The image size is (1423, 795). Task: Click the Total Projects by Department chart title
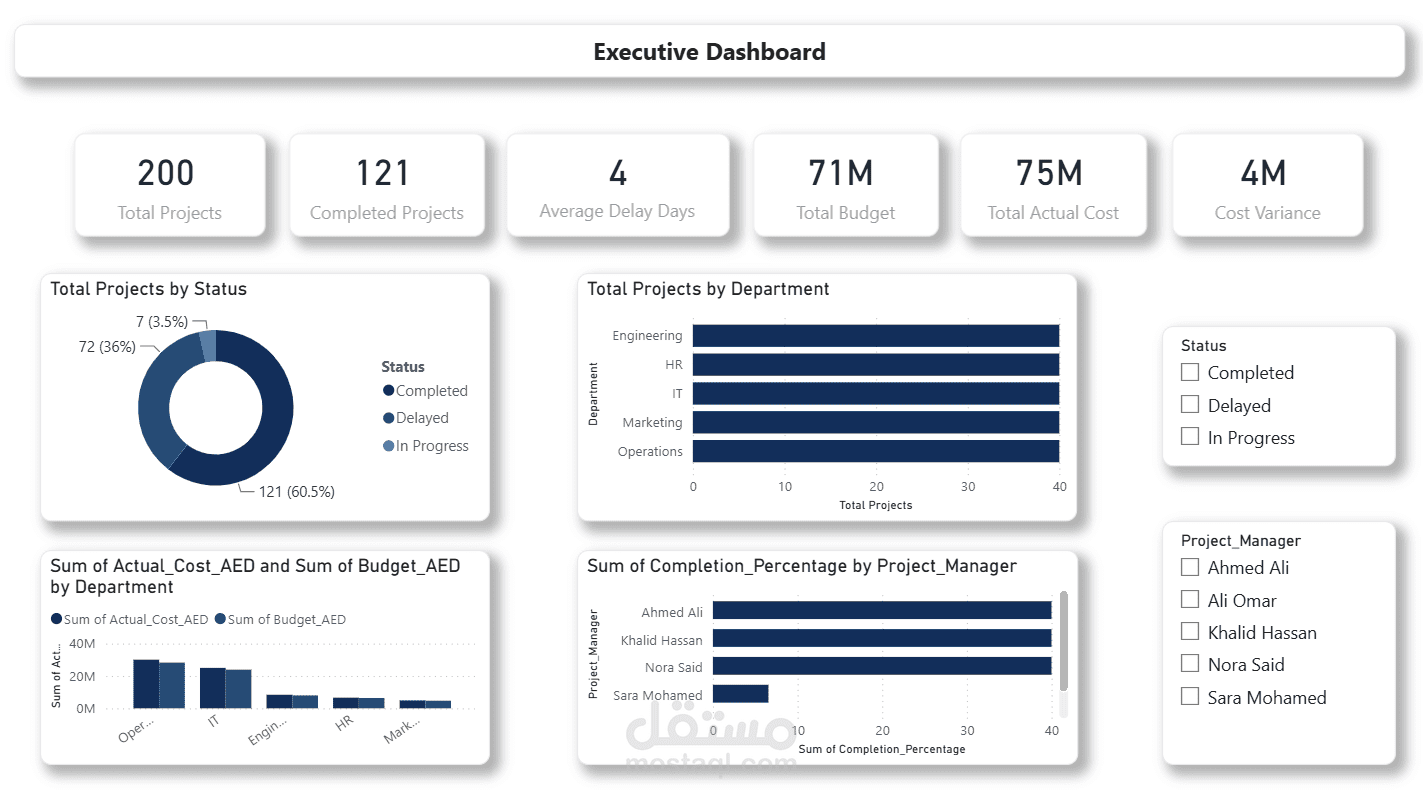click(x=708, y=289)
